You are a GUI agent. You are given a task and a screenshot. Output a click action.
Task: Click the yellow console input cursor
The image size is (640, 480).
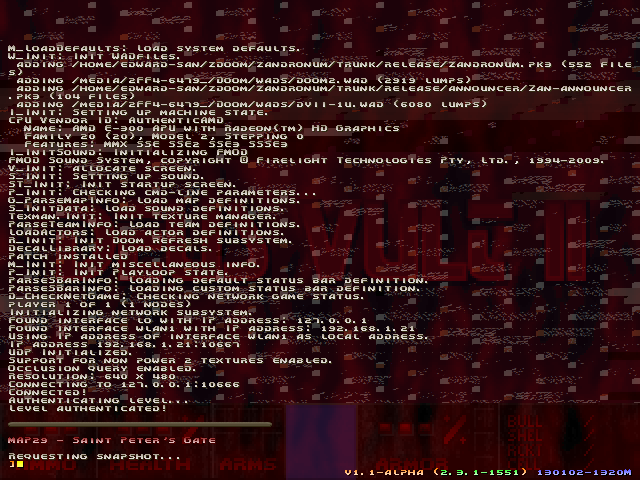20,464
